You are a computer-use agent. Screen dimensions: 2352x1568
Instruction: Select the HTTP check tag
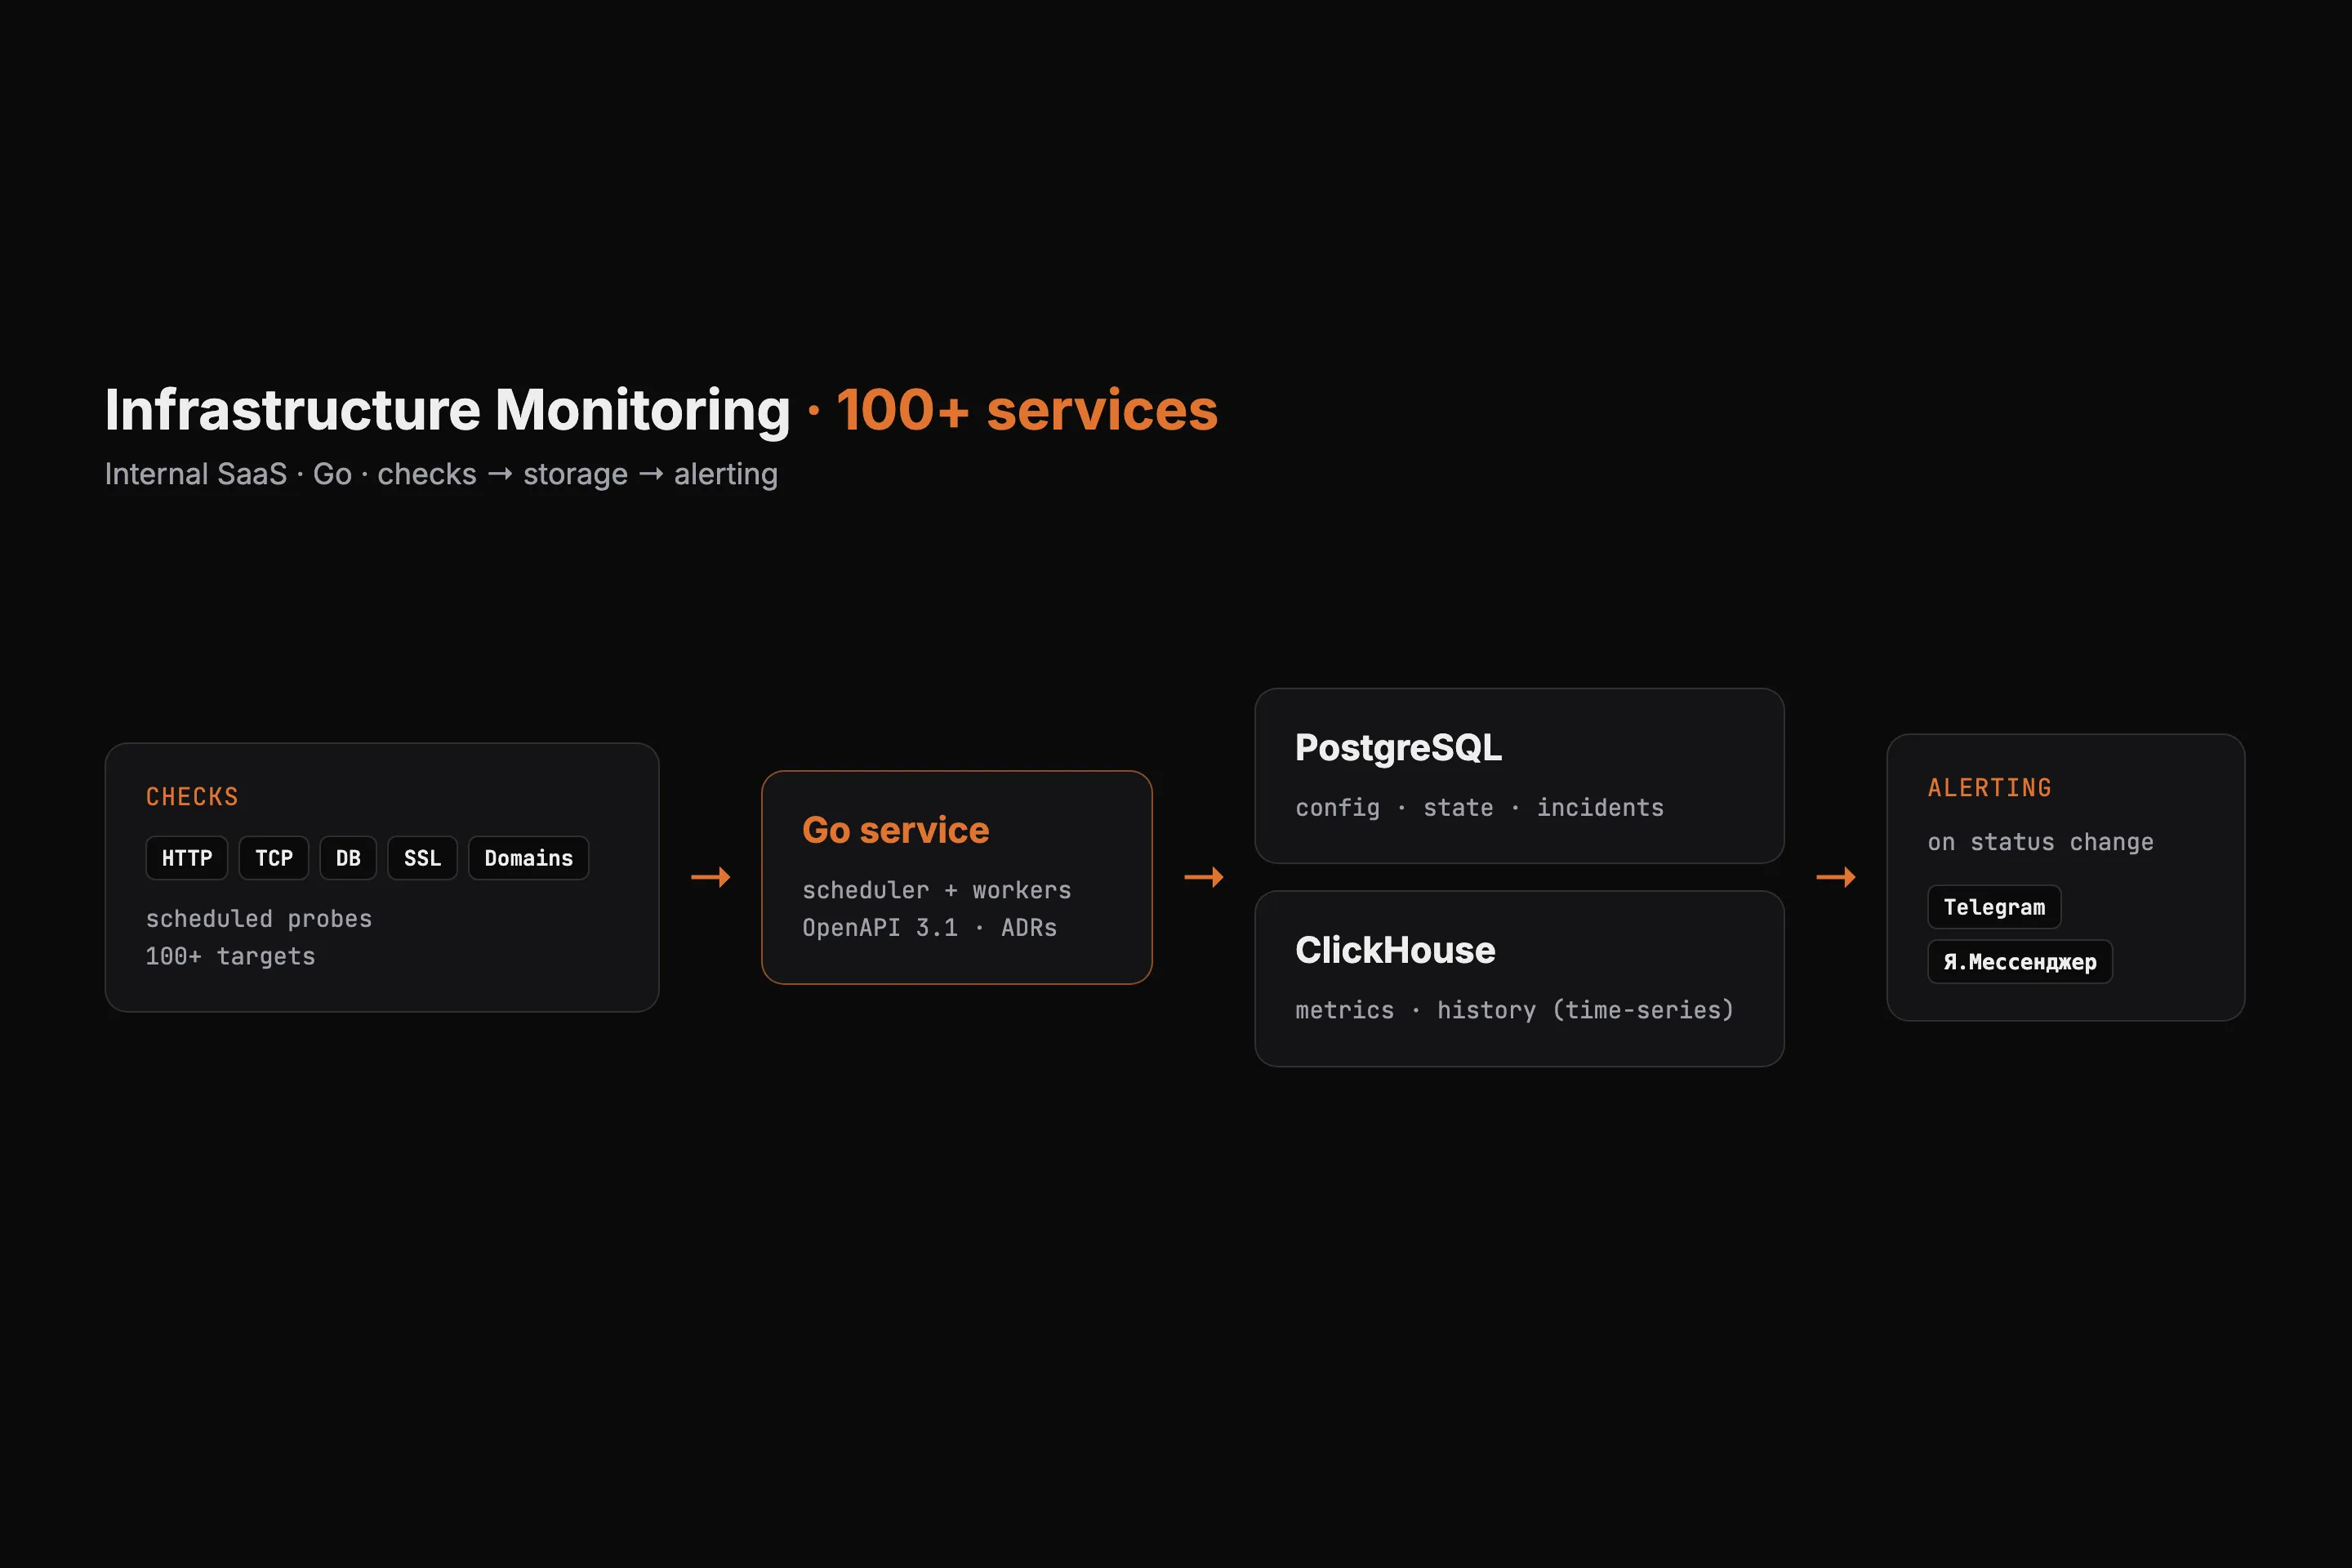(187, 858)
